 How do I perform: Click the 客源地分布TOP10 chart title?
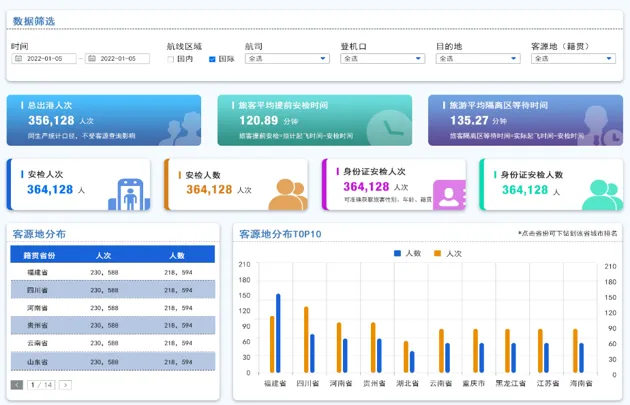coord(280,234)
